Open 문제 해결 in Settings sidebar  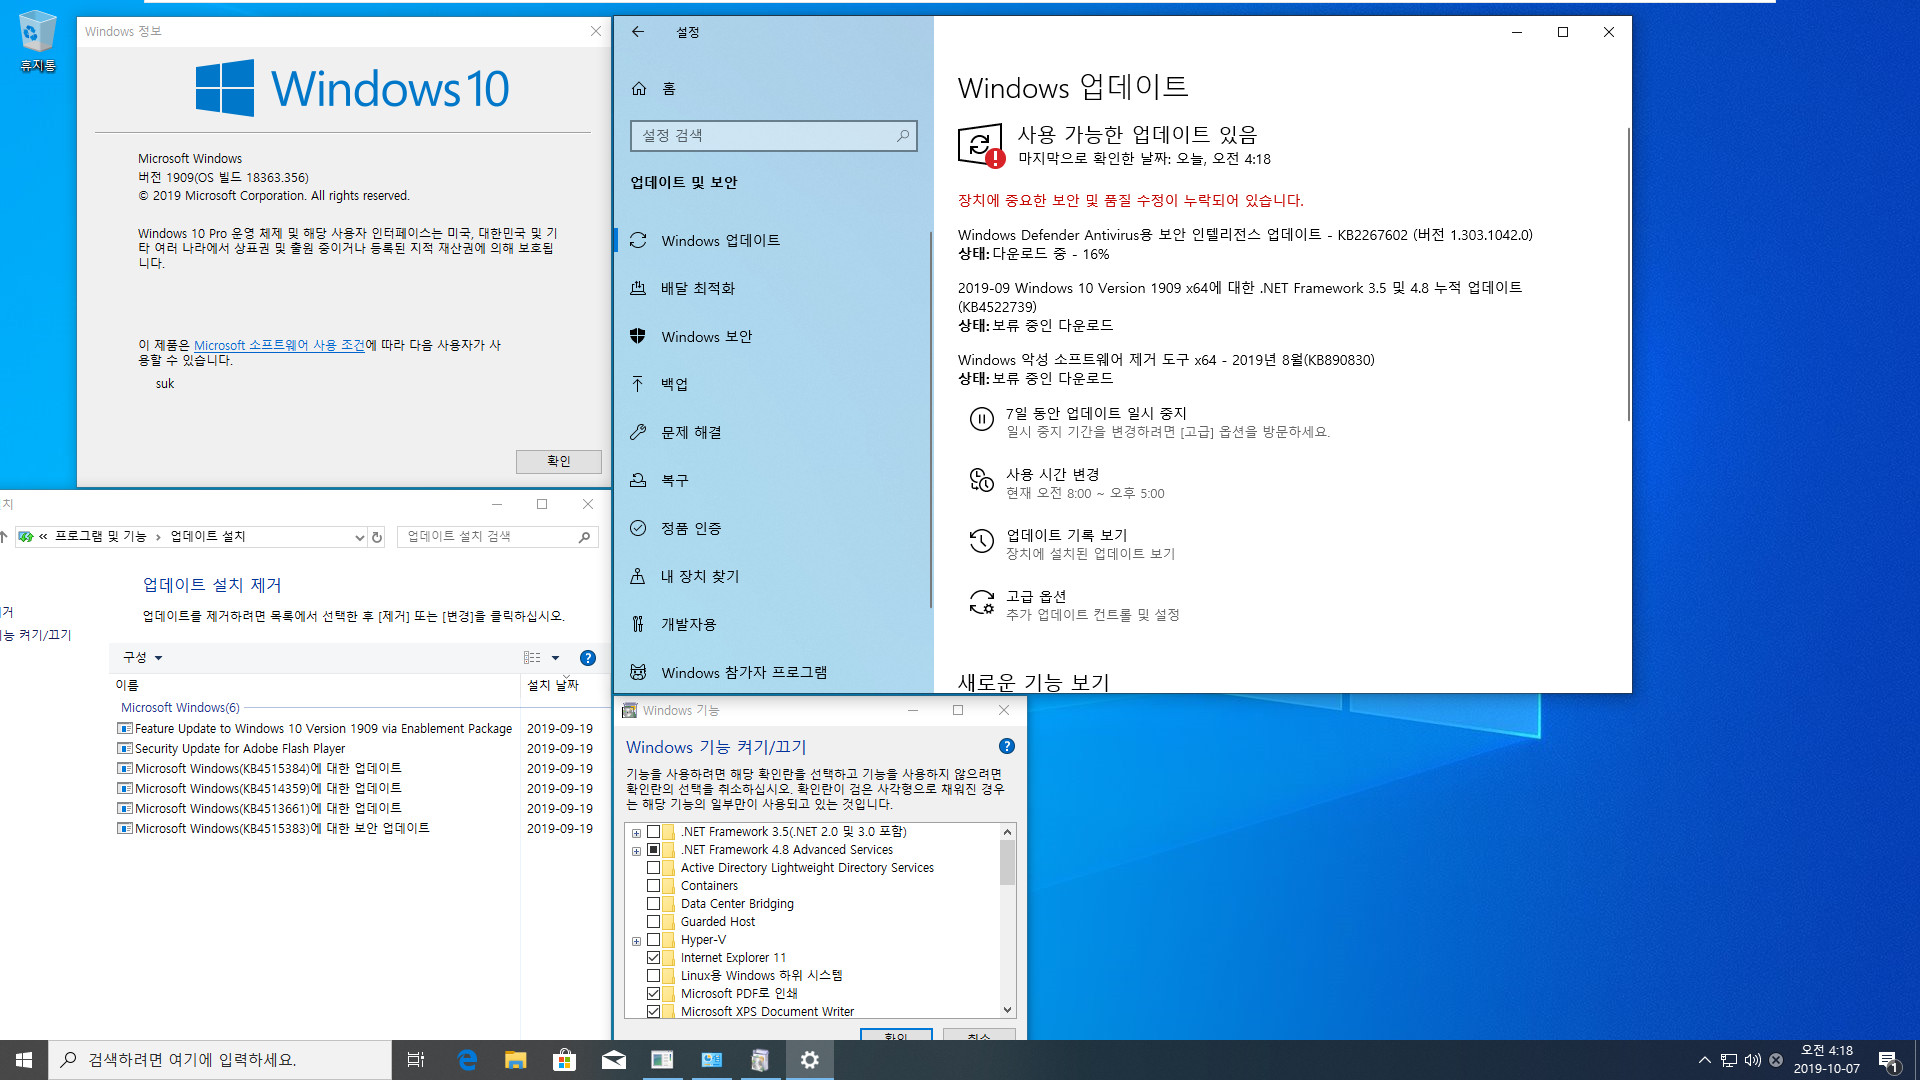[774, 433]
